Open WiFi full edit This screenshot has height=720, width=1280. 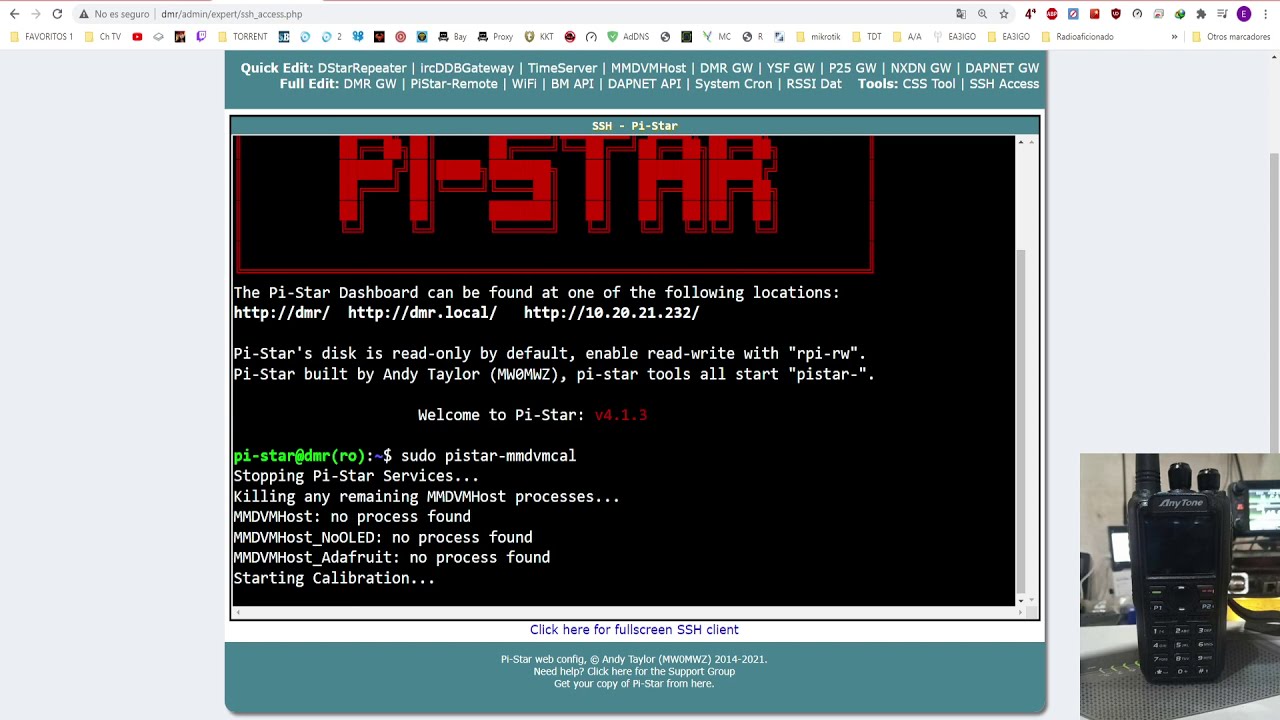[524, 84]
